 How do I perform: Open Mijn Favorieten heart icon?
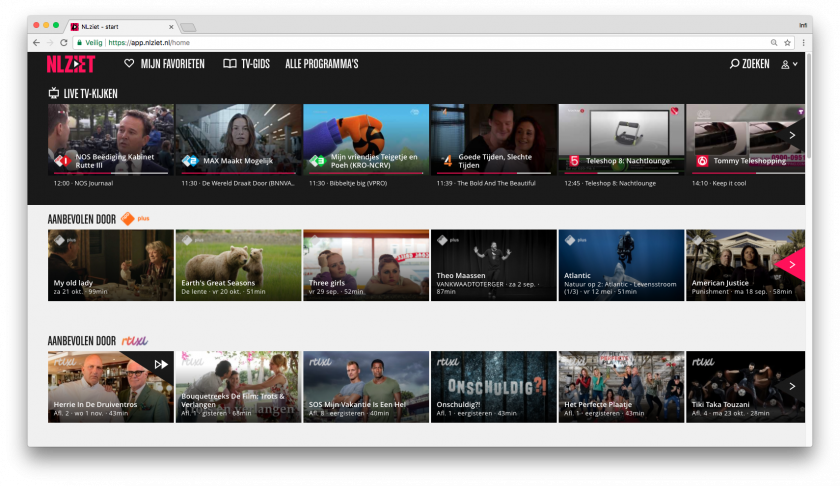point(129,63)
